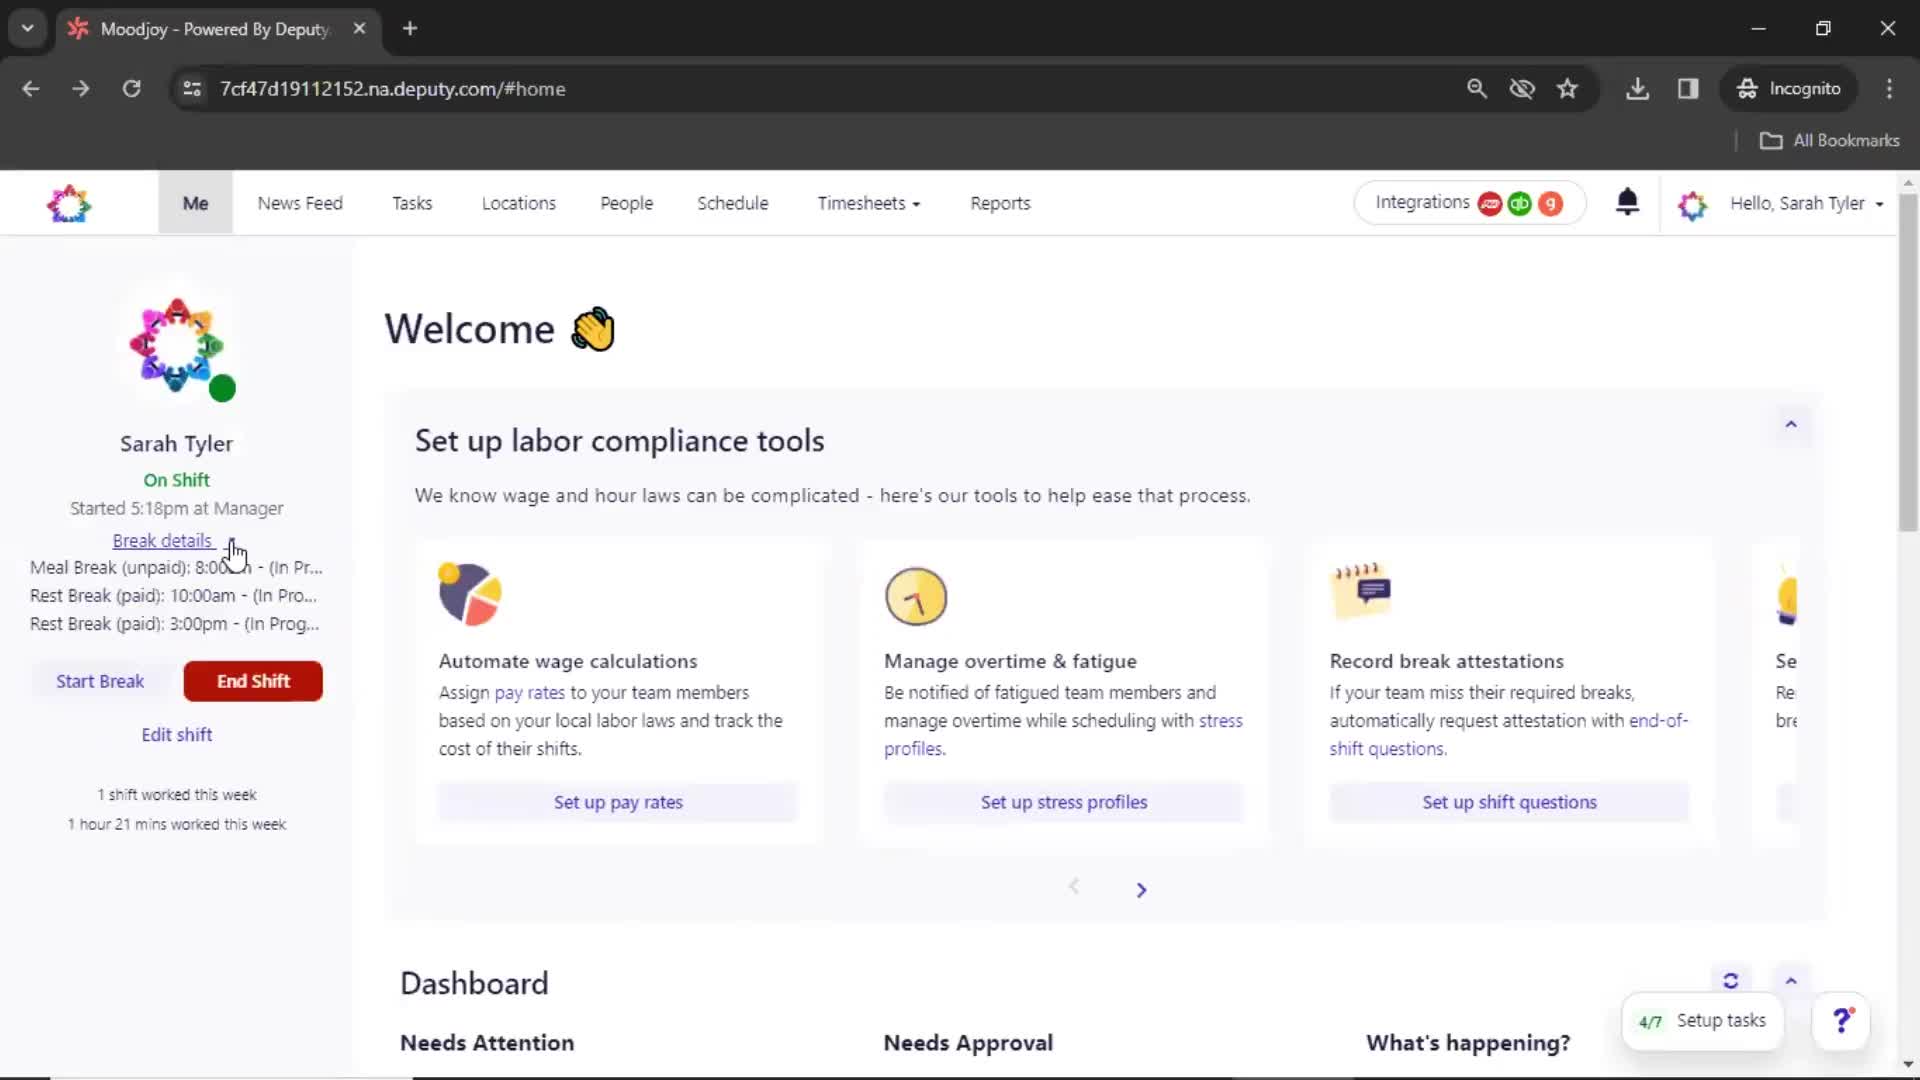Screen dimensions: 1920x1080
Task: Open the News Feed tab
Action: point(299,203)
